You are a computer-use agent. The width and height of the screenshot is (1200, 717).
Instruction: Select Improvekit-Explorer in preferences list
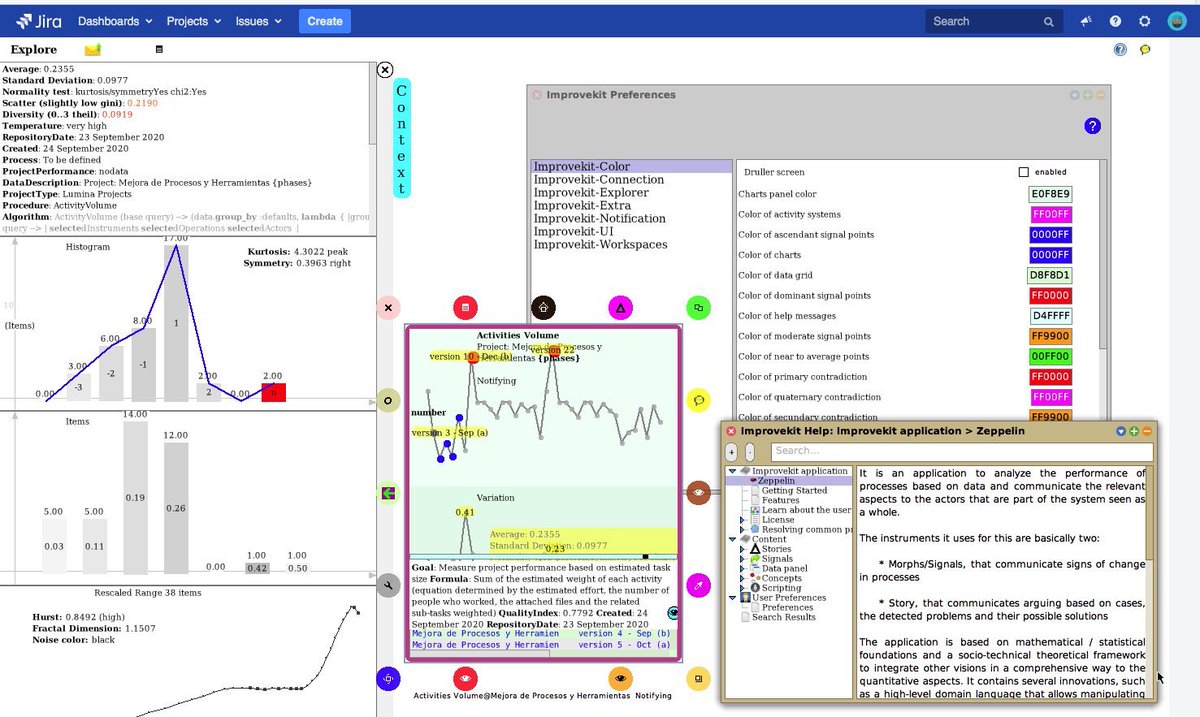click(632, 193)
